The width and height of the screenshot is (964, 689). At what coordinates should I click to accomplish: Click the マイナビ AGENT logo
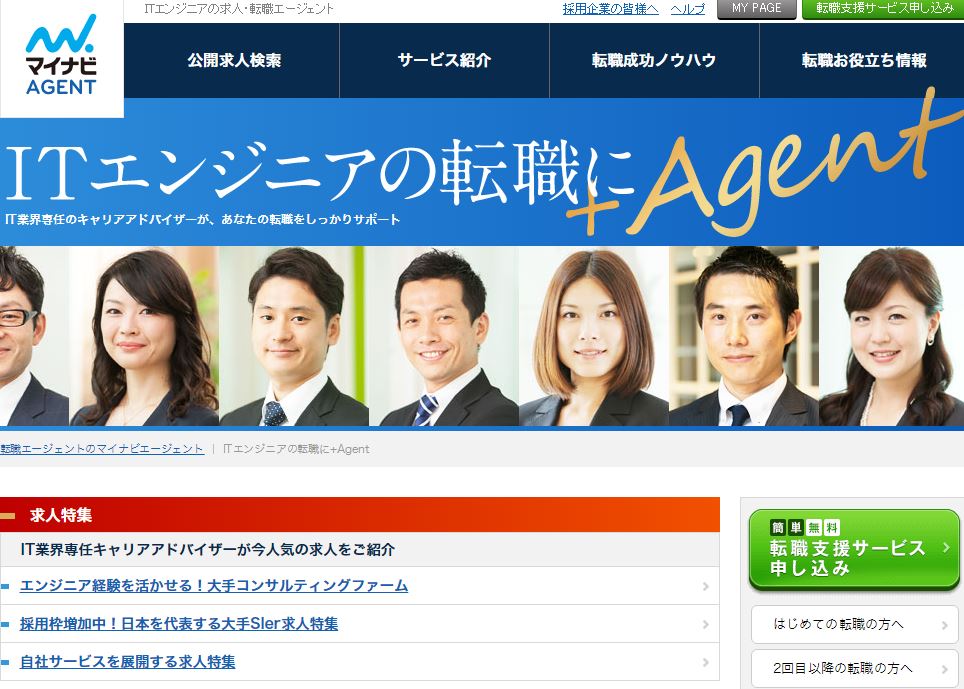pos(61,55)
